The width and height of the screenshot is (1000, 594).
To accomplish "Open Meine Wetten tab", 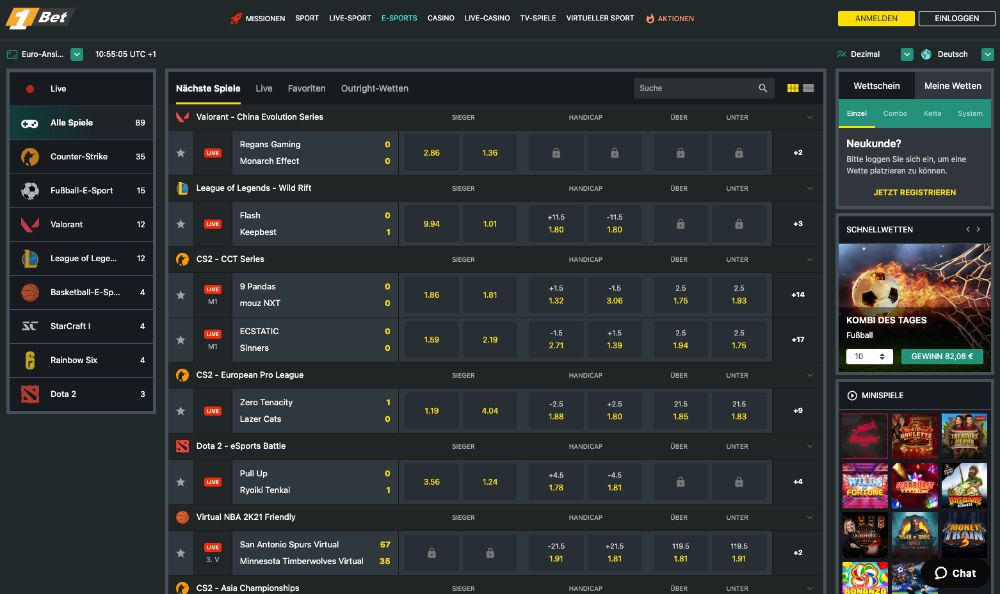I will tap(953, 85).
